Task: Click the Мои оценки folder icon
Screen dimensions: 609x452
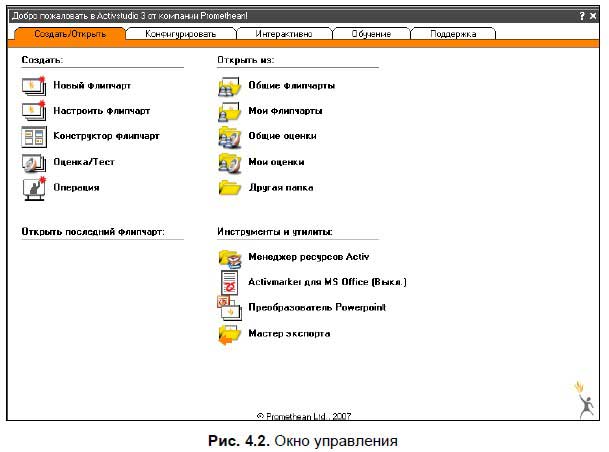Action: click(x=230, y=162)
